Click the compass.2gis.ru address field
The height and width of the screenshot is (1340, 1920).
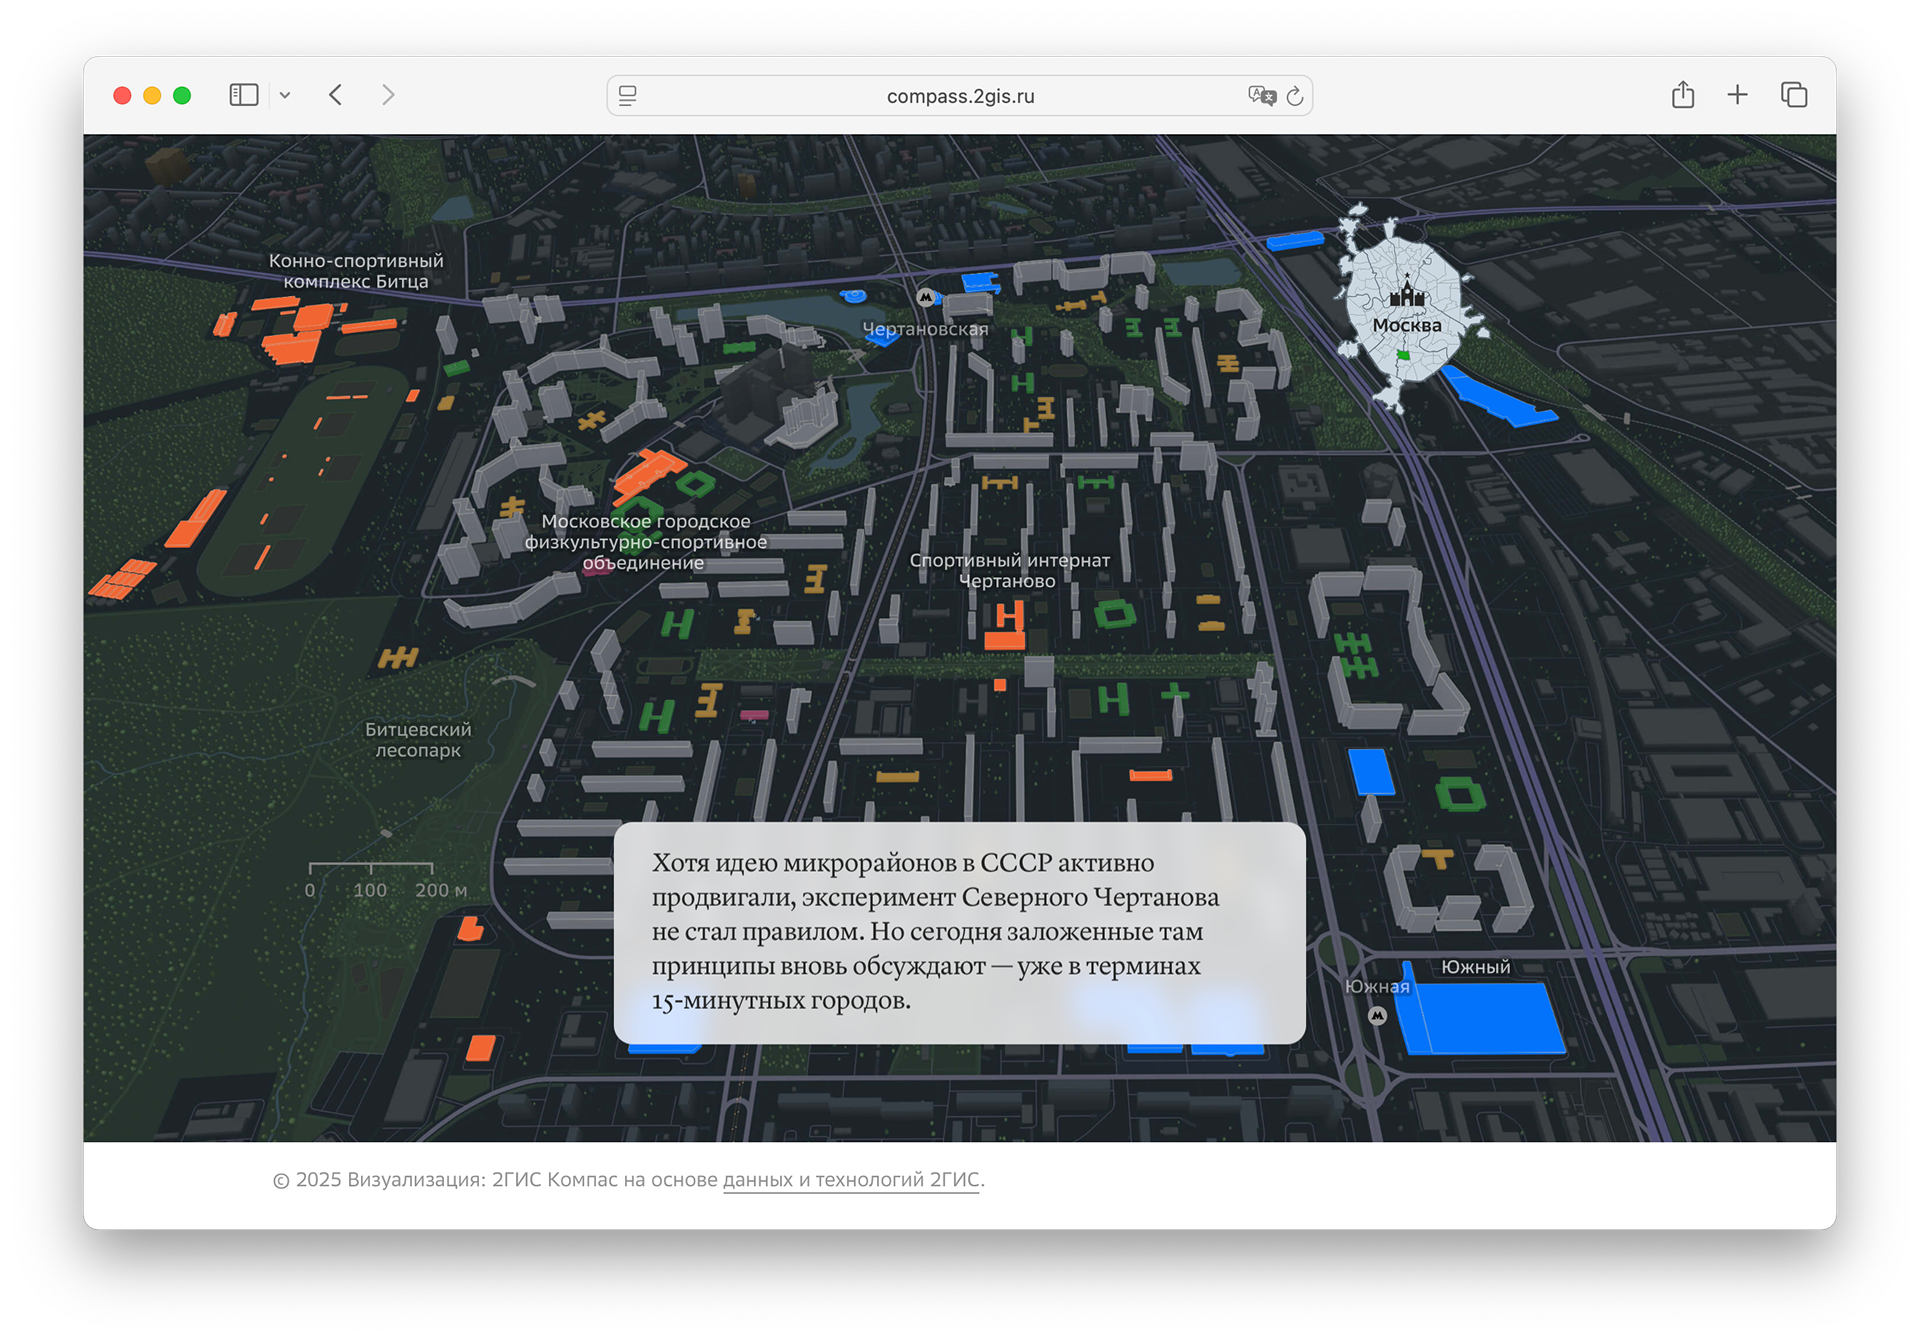tap(960, 96)
